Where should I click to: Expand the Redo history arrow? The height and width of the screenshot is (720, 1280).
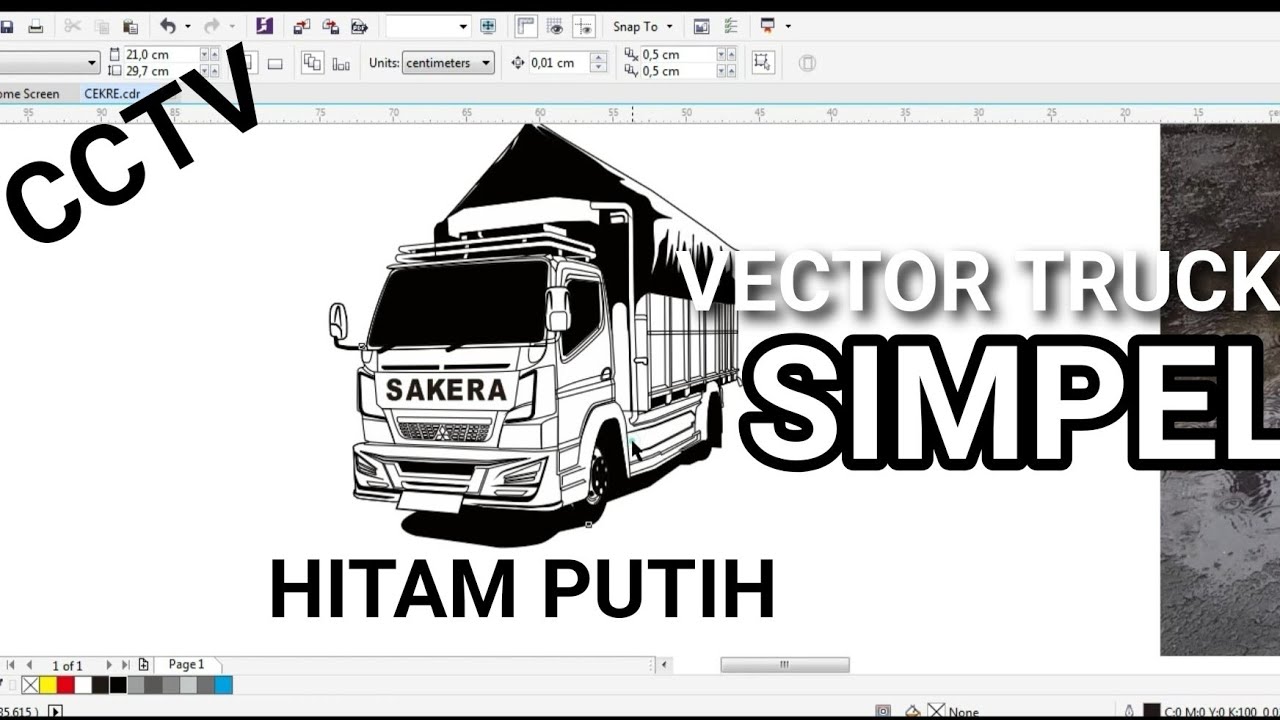pyautogui.click(x=232, y=27)
